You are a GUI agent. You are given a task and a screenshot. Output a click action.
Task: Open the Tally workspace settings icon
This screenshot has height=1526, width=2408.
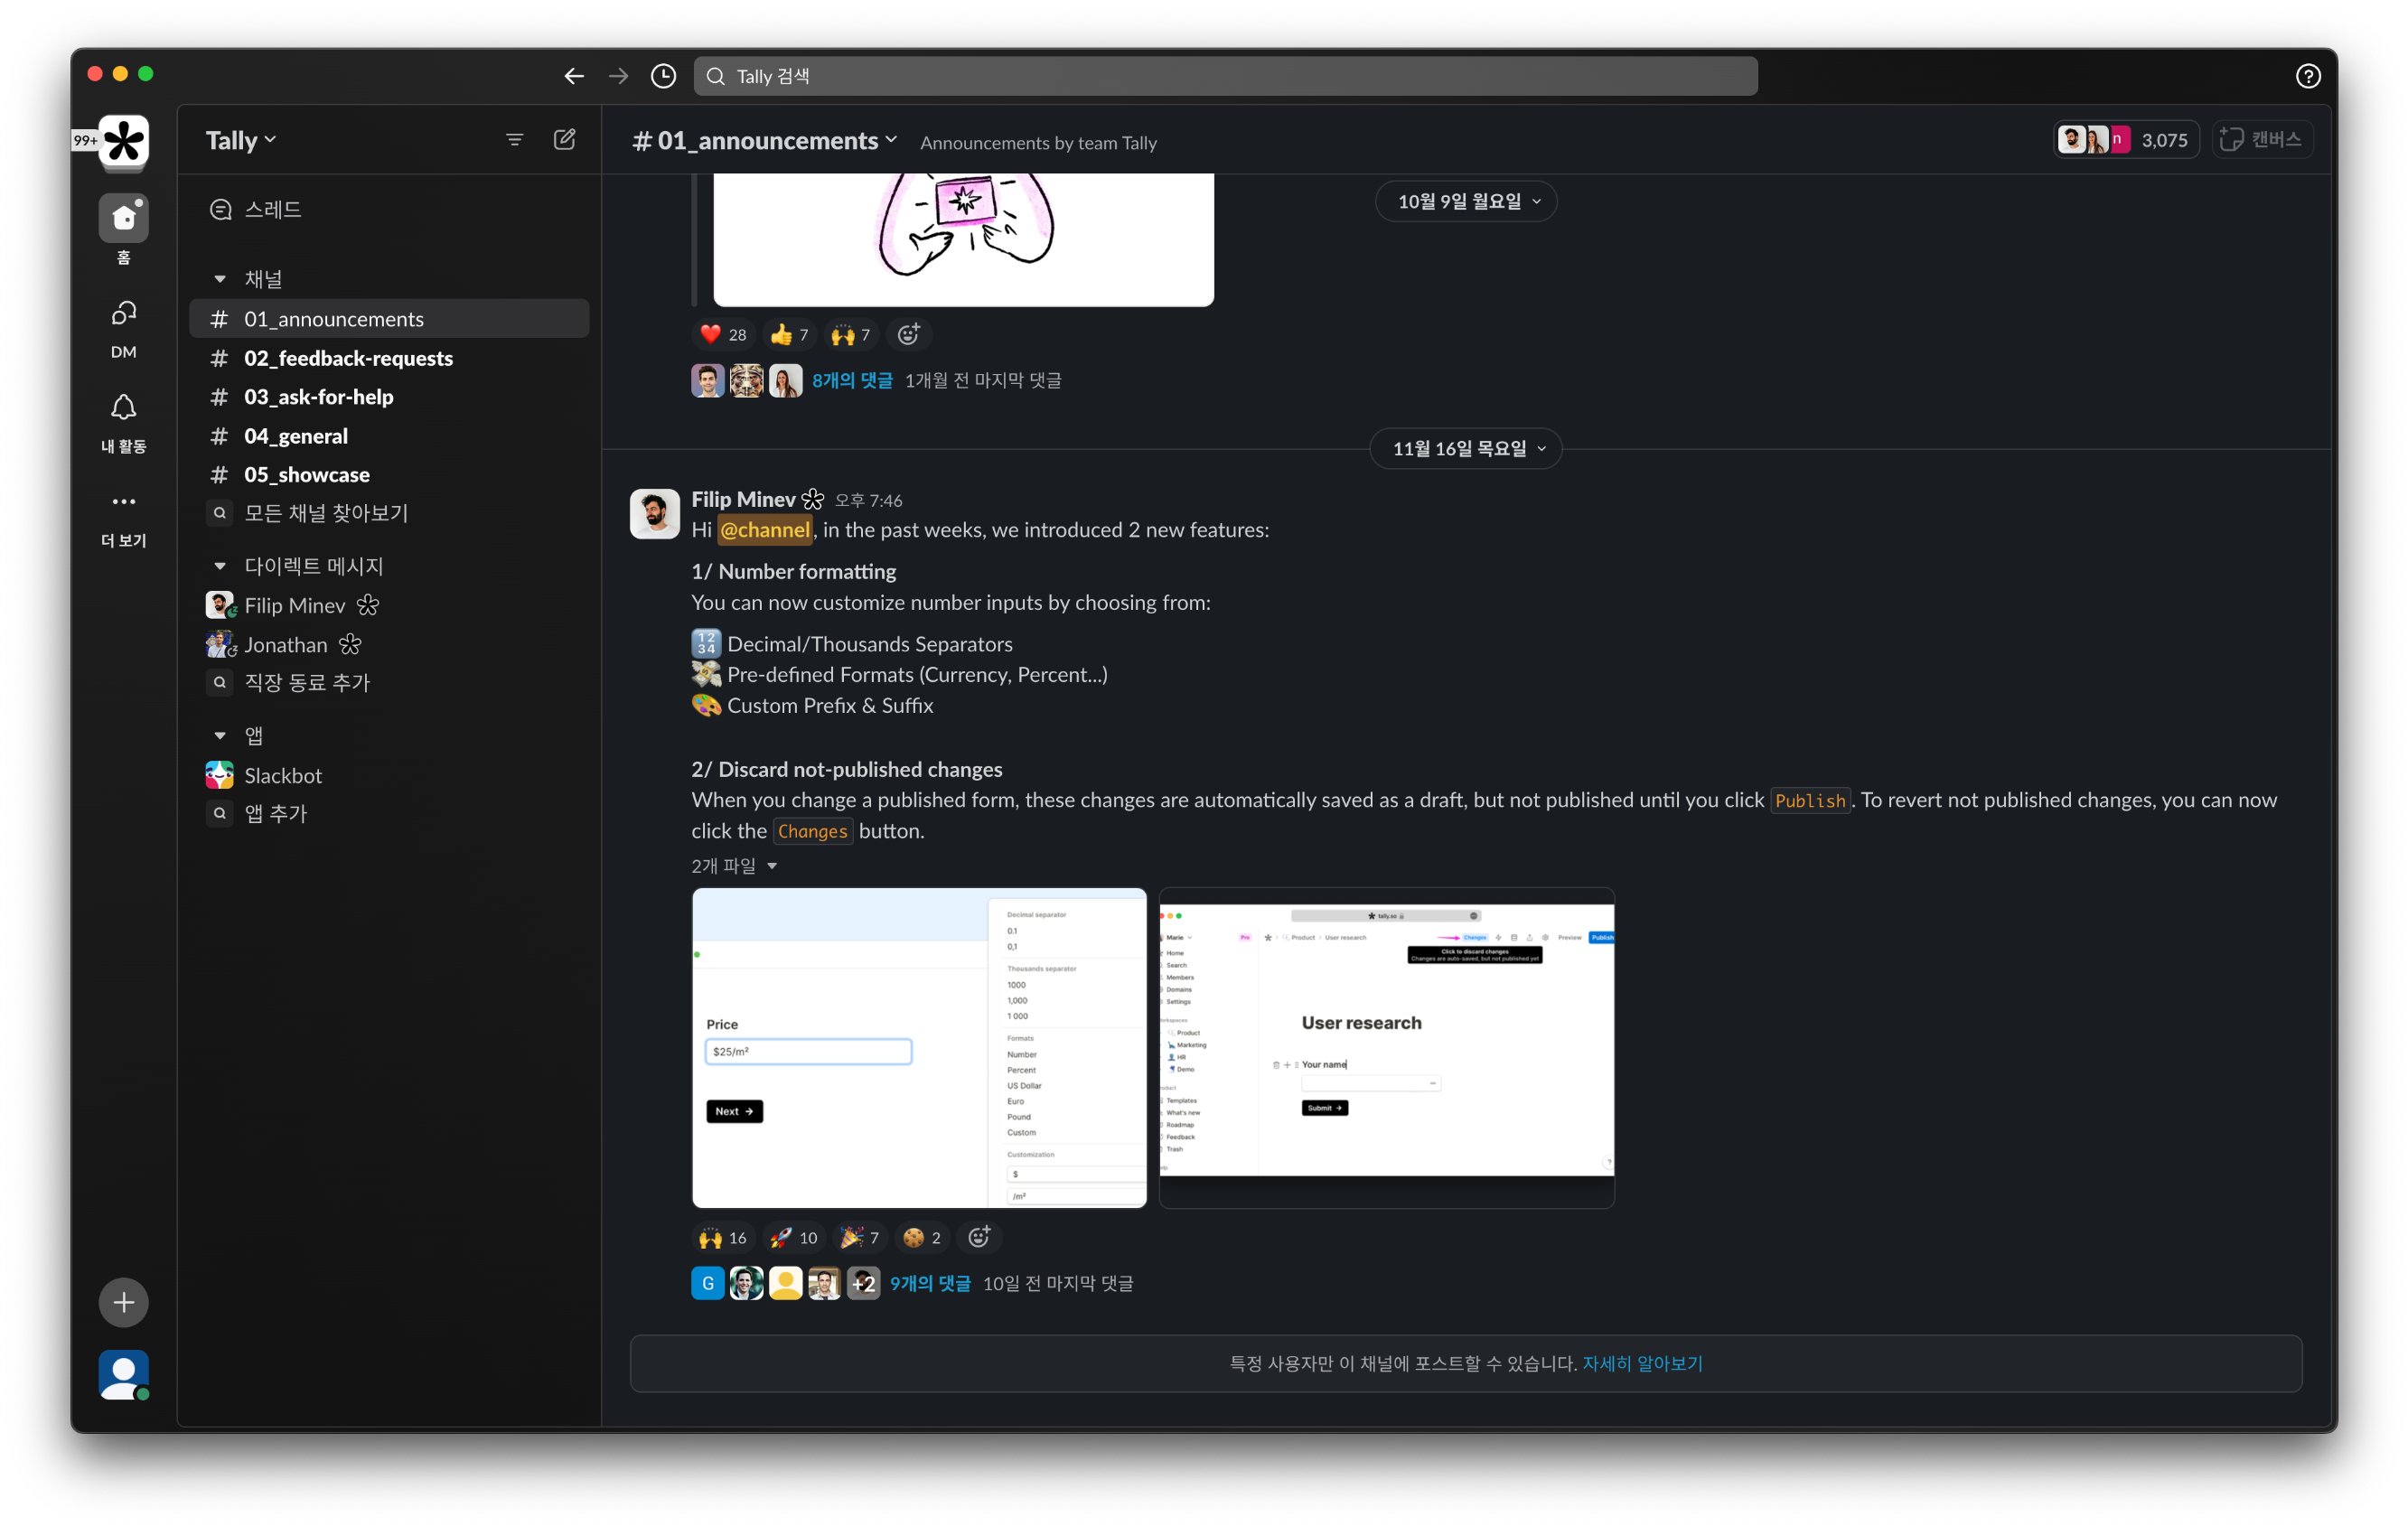pos(244,138)
